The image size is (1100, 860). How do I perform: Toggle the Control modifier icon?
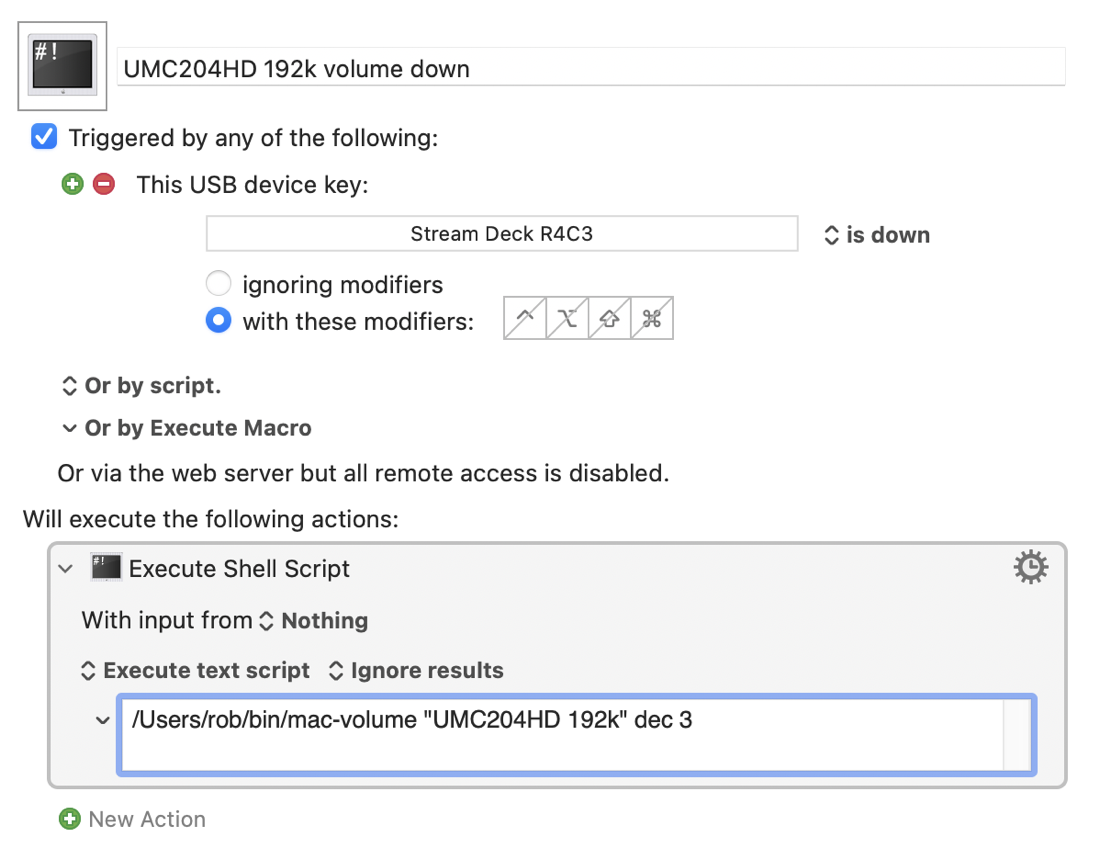(525, 319)
